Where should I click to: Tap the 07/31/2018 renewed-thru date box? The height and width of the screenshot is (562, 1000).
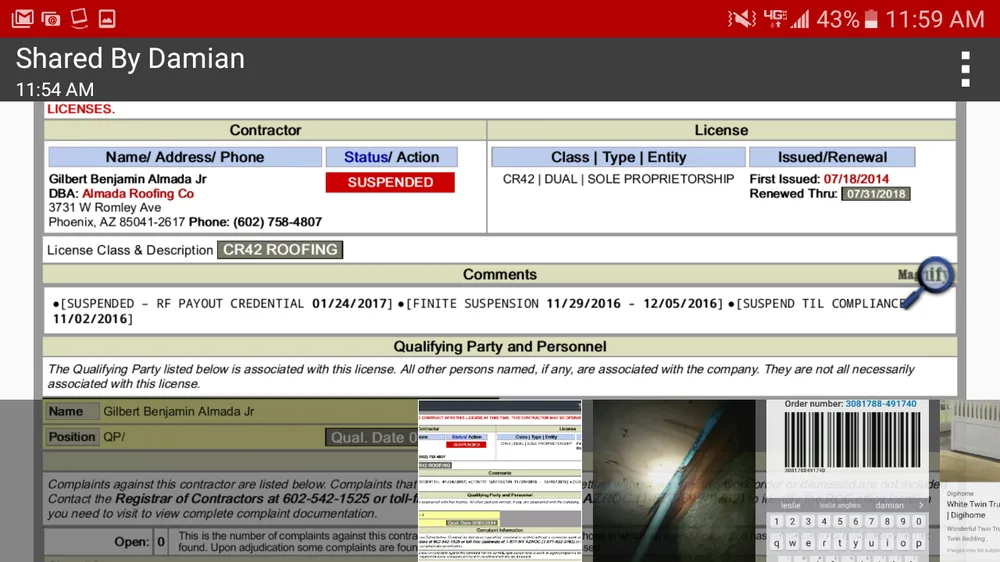(x=875, y=193)
